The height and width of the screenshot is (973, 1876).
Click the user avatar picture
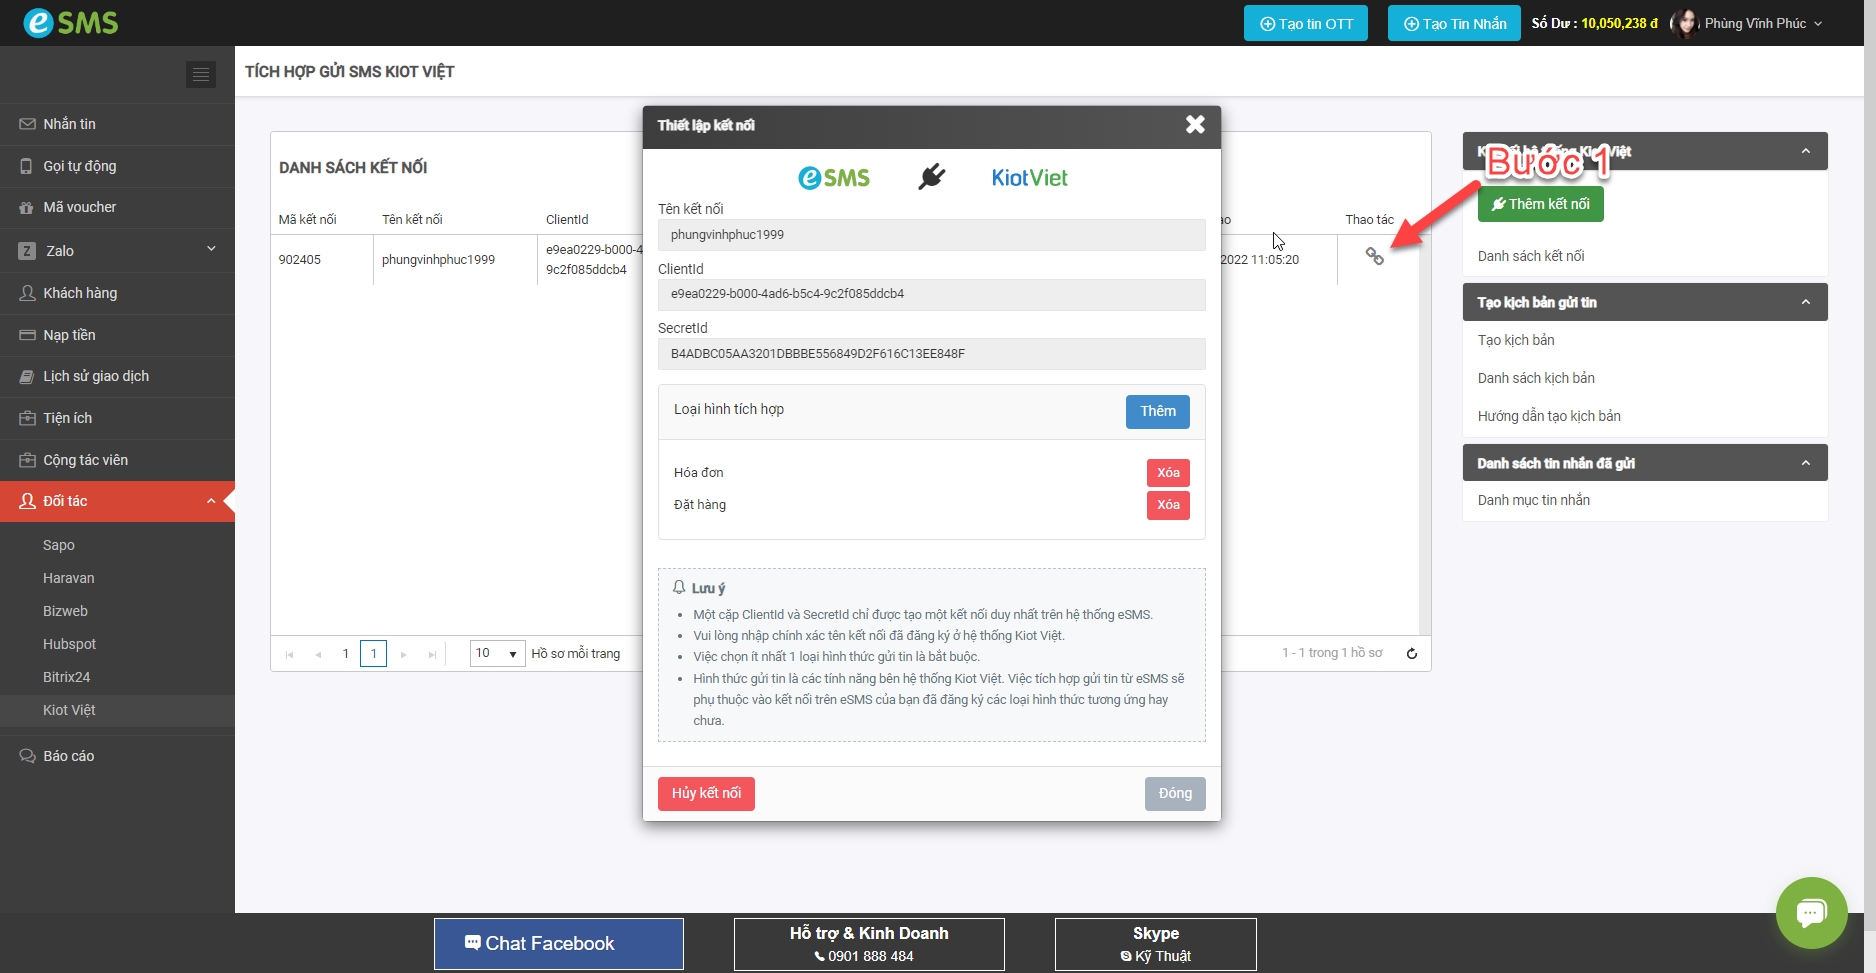(x=1685, y=23)
